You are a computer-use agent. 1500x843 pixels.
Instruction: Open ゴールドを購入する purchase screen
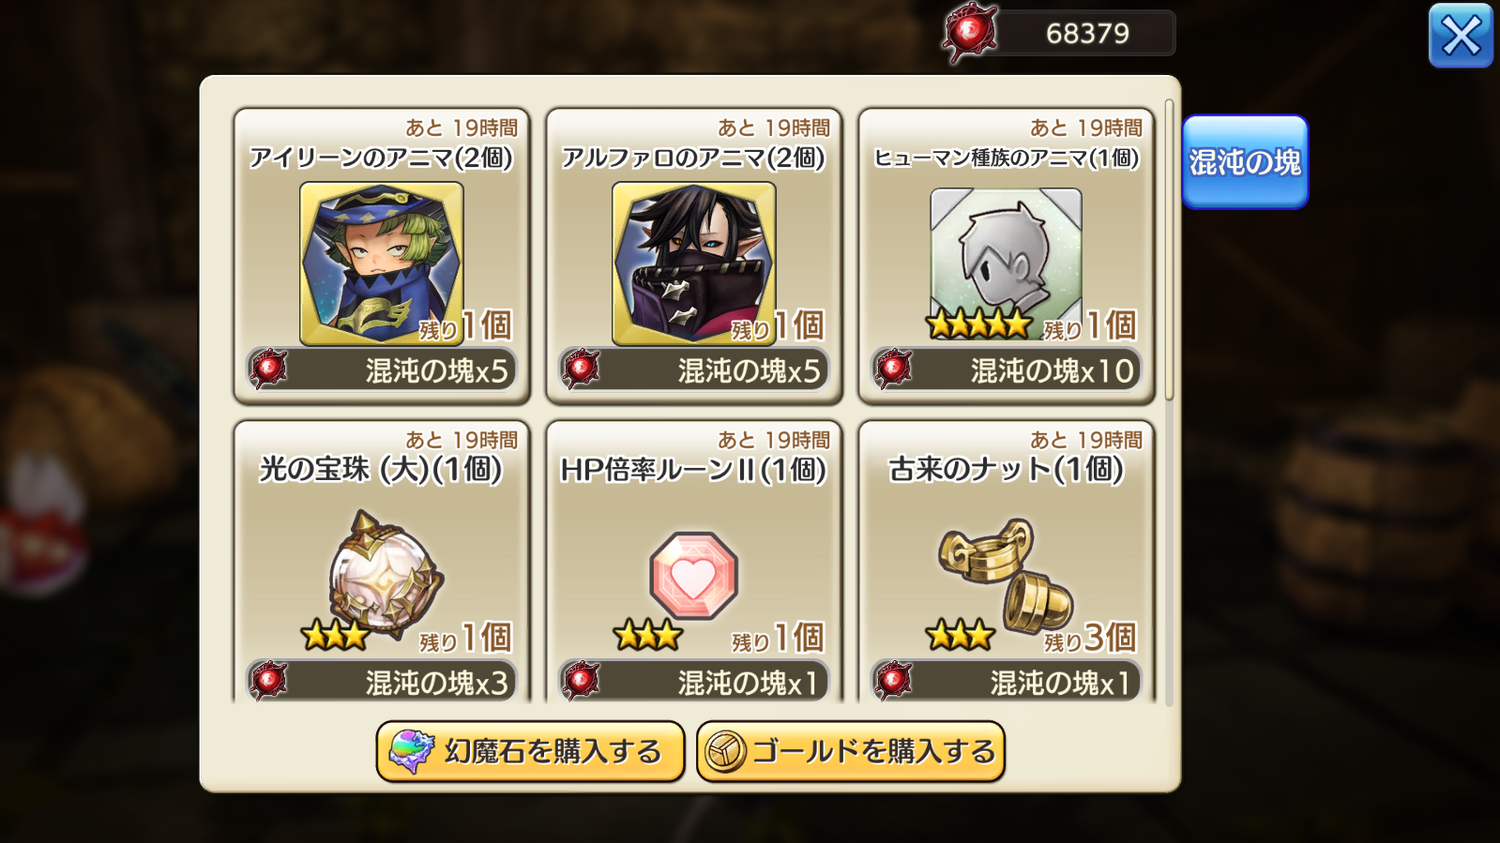coord(851,752)
